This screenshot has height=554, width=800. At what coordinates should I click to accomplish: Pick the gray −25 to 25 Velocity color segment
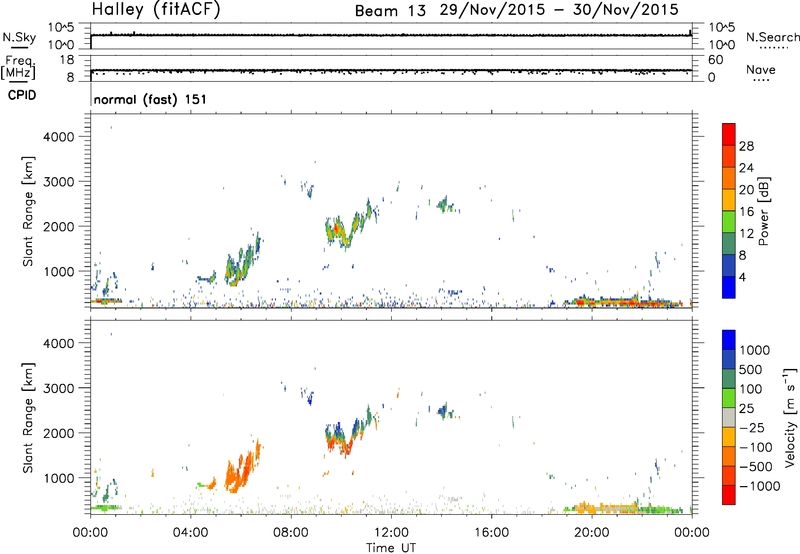(729, 417)
